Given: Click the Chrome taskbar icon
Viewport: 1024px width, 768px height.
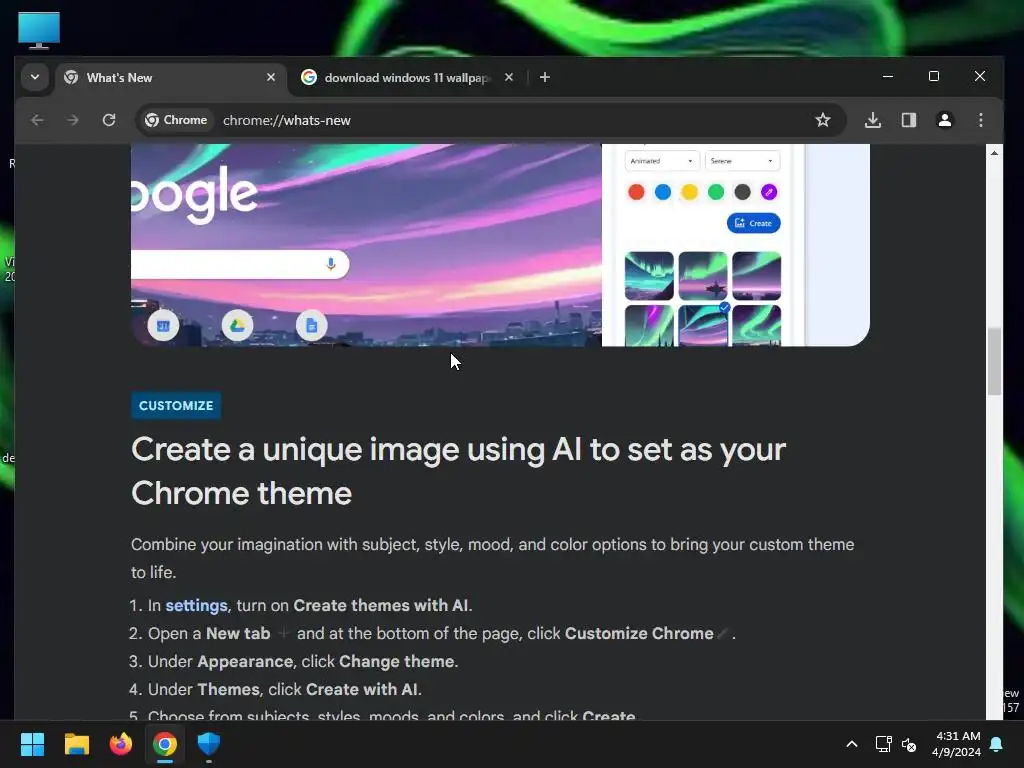Looking at the screenshot, I should tap(165, 744).
